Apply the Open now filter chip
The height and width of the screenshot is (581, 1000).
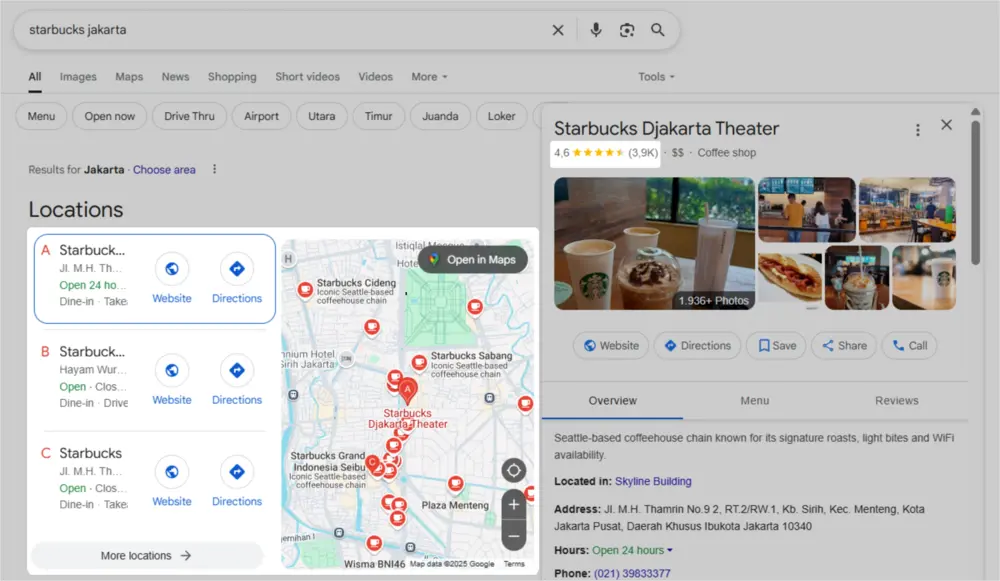tap(110, 116)
